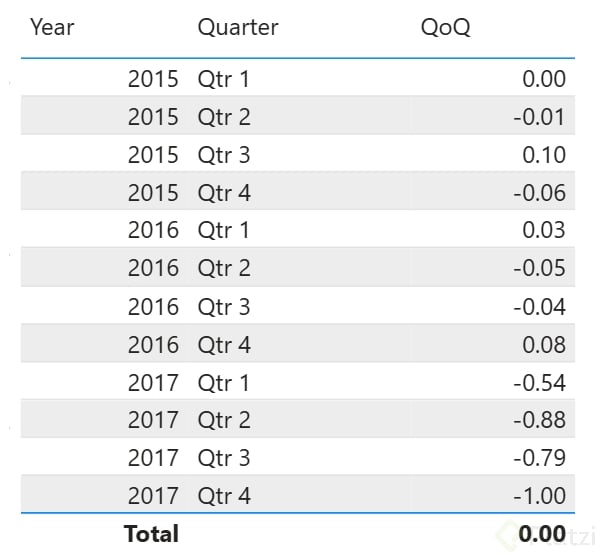Click the QoQ cell showing -0.05

click(540, 268)
